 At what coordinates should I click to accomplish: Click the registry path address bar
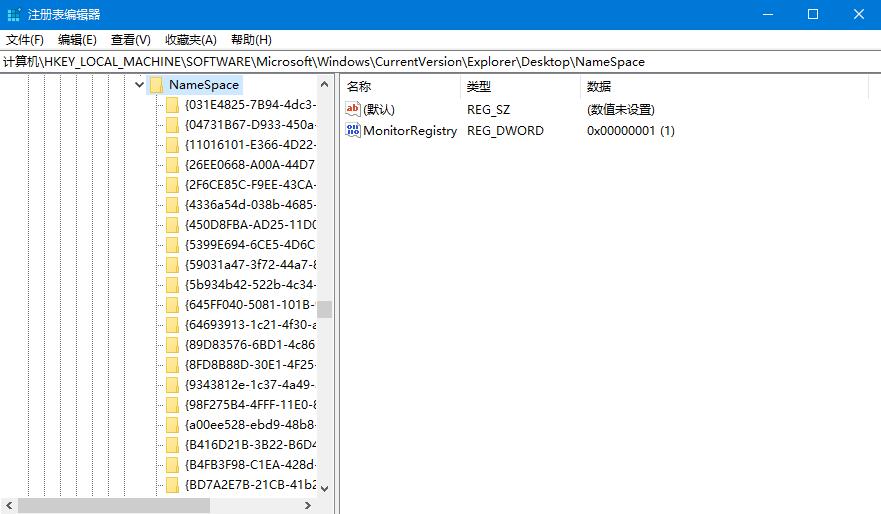(x=440, y=62)
